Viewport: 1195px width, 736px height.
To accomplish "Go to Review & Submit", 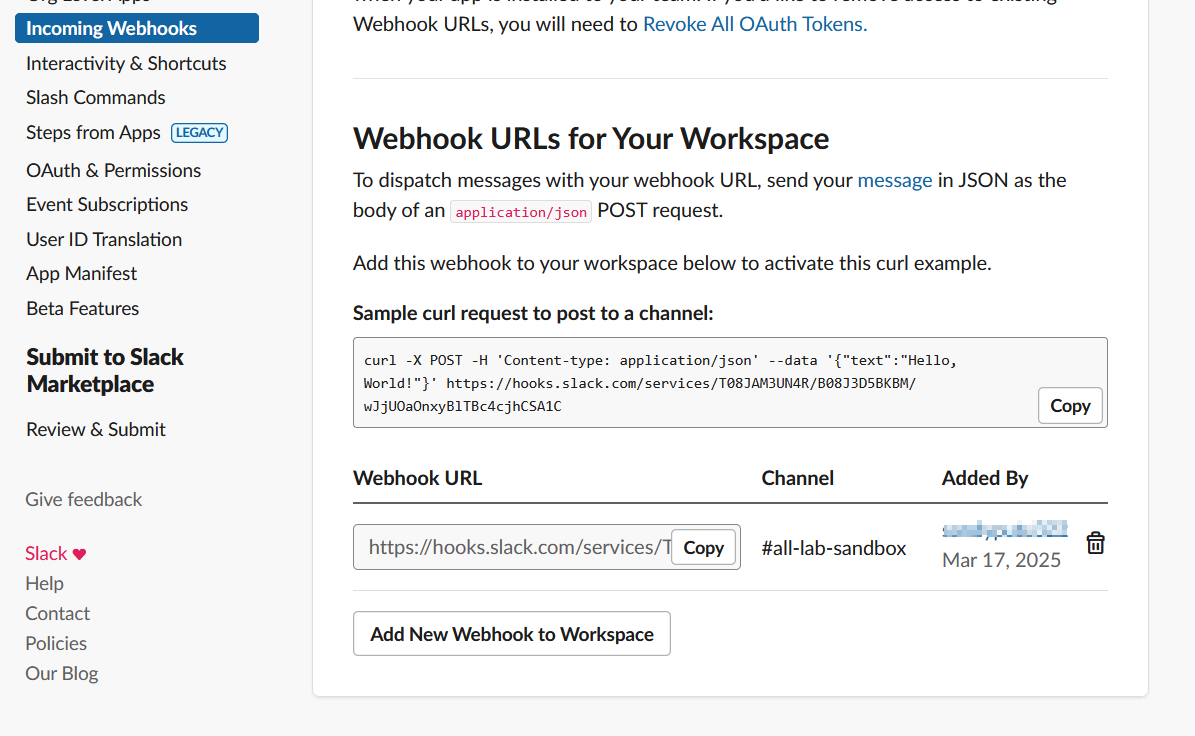I will (x=96, y=429).
